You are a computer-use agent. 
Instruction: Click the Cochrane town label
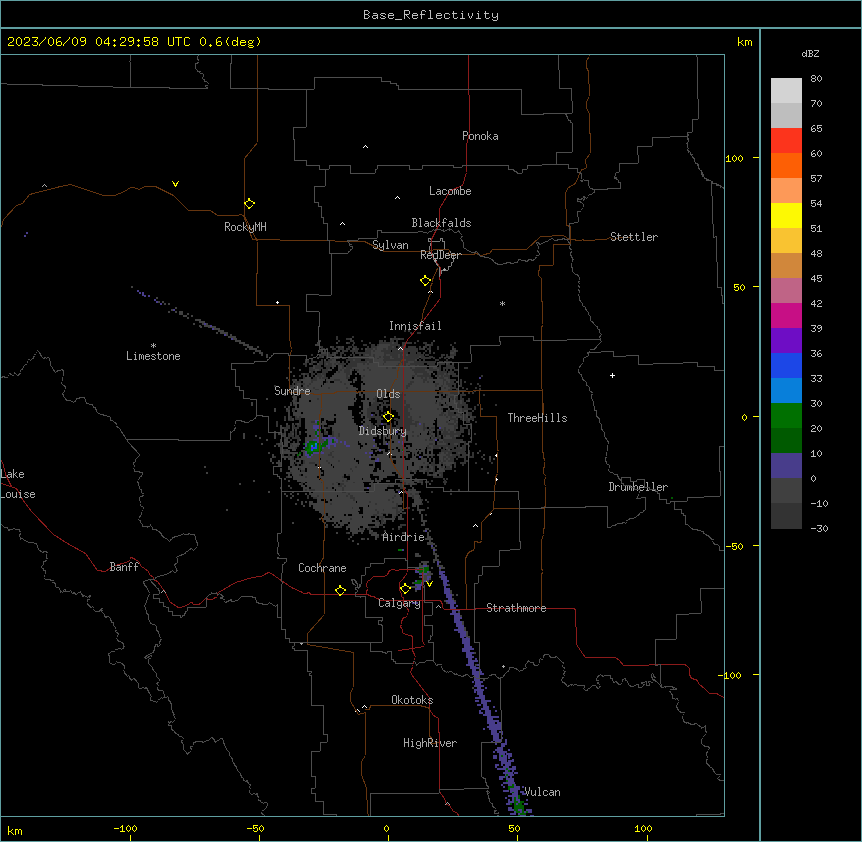[322, 568]
